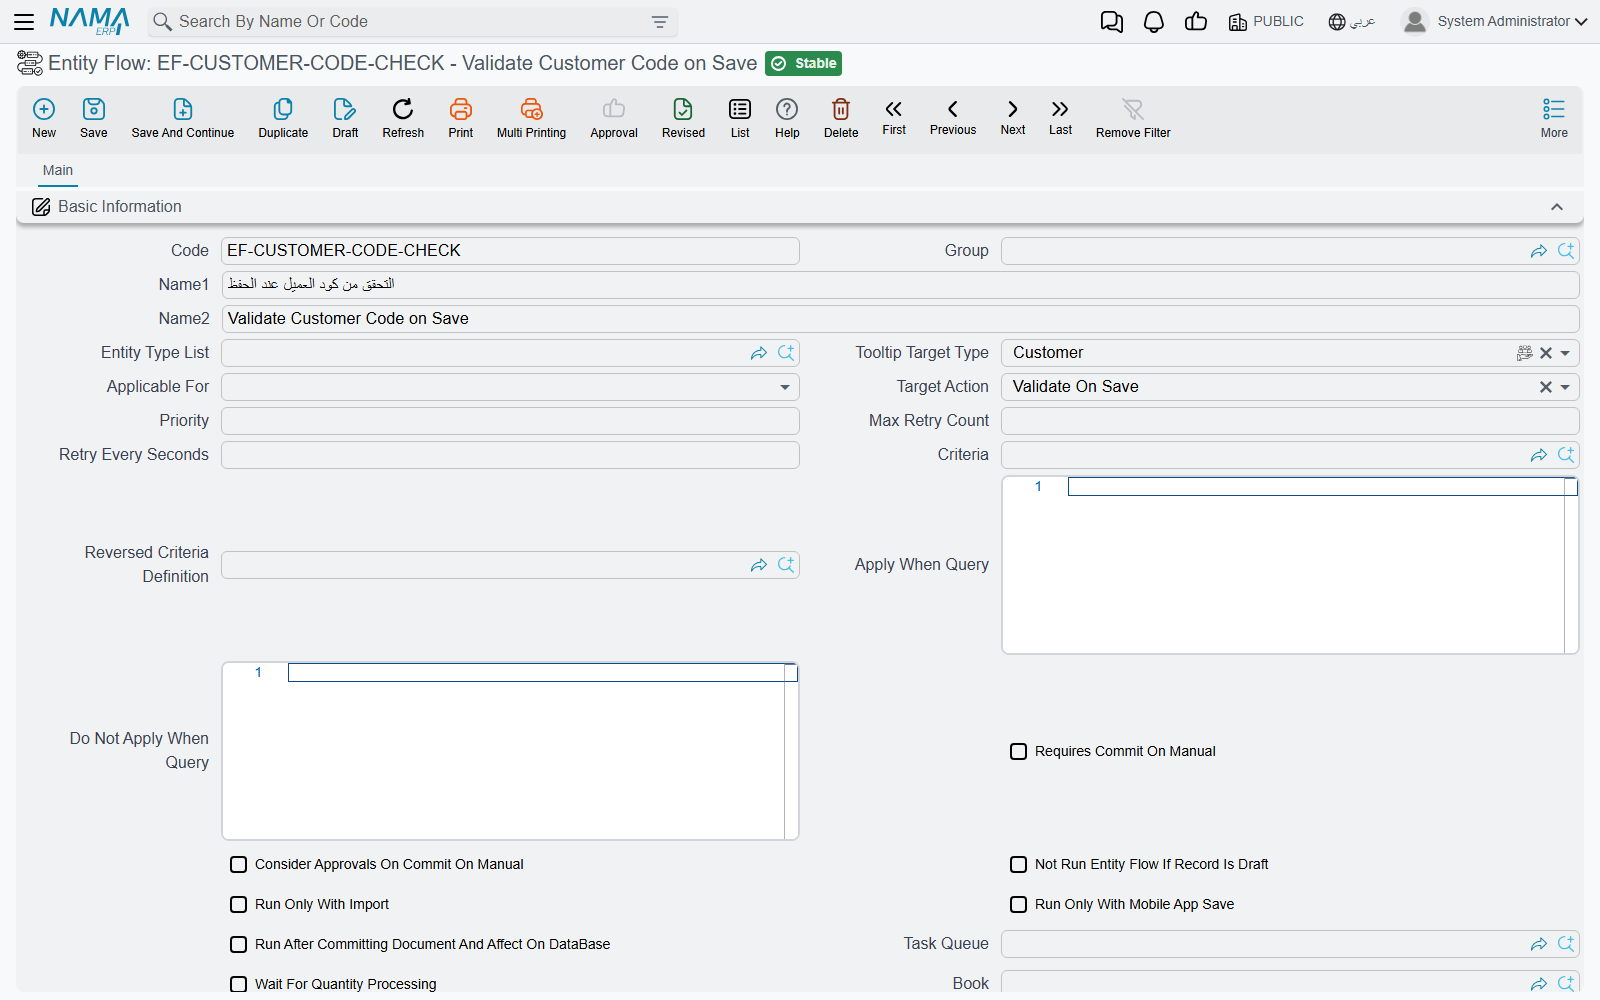Enable Requires Commit On Manual
Image resolution: width=1600 pixels, height=1000 pixels.
[x=1018, y=751]
